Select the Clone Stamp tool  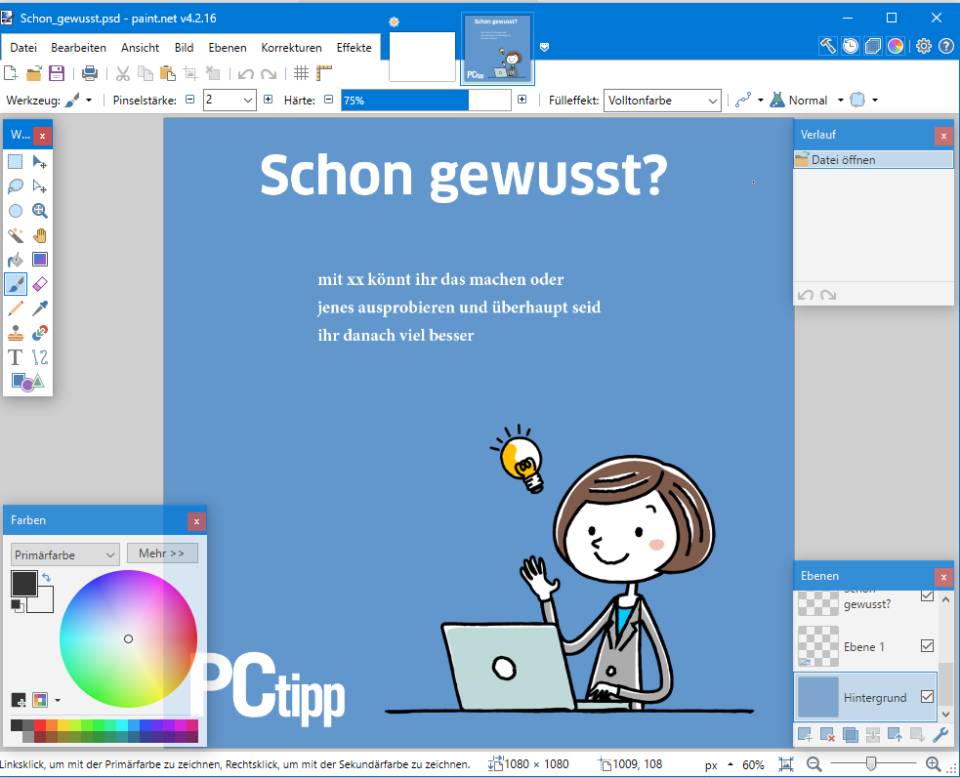(14, 332)
